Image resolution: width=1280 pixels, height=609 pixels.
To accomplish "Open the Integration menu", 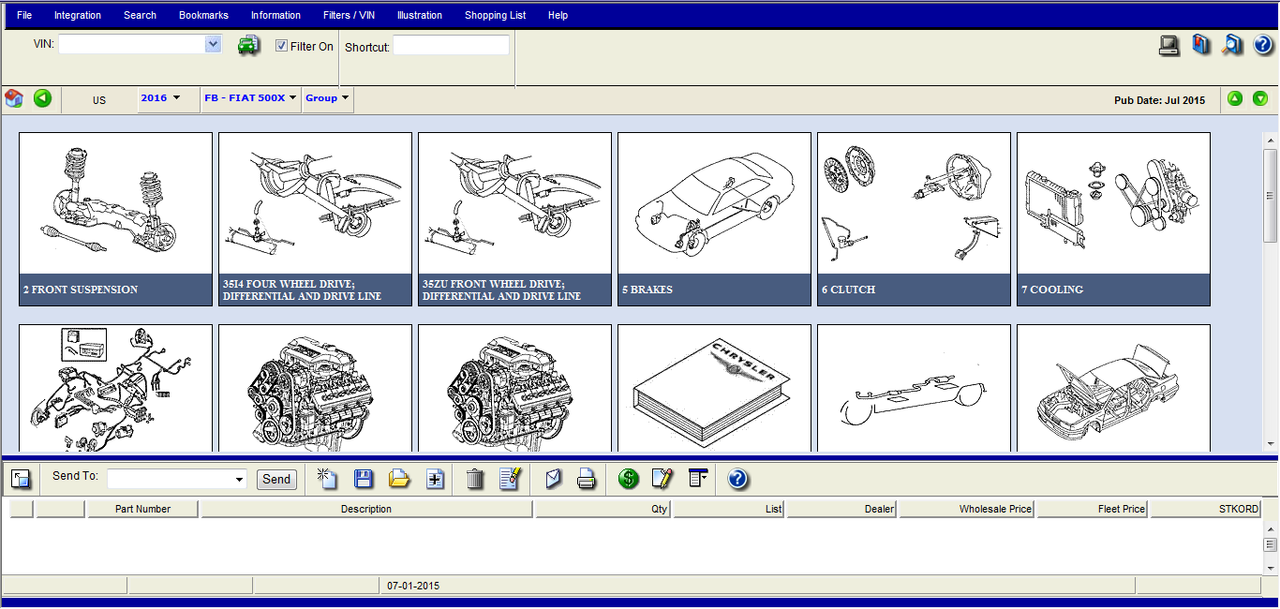I will coord(78,15).
